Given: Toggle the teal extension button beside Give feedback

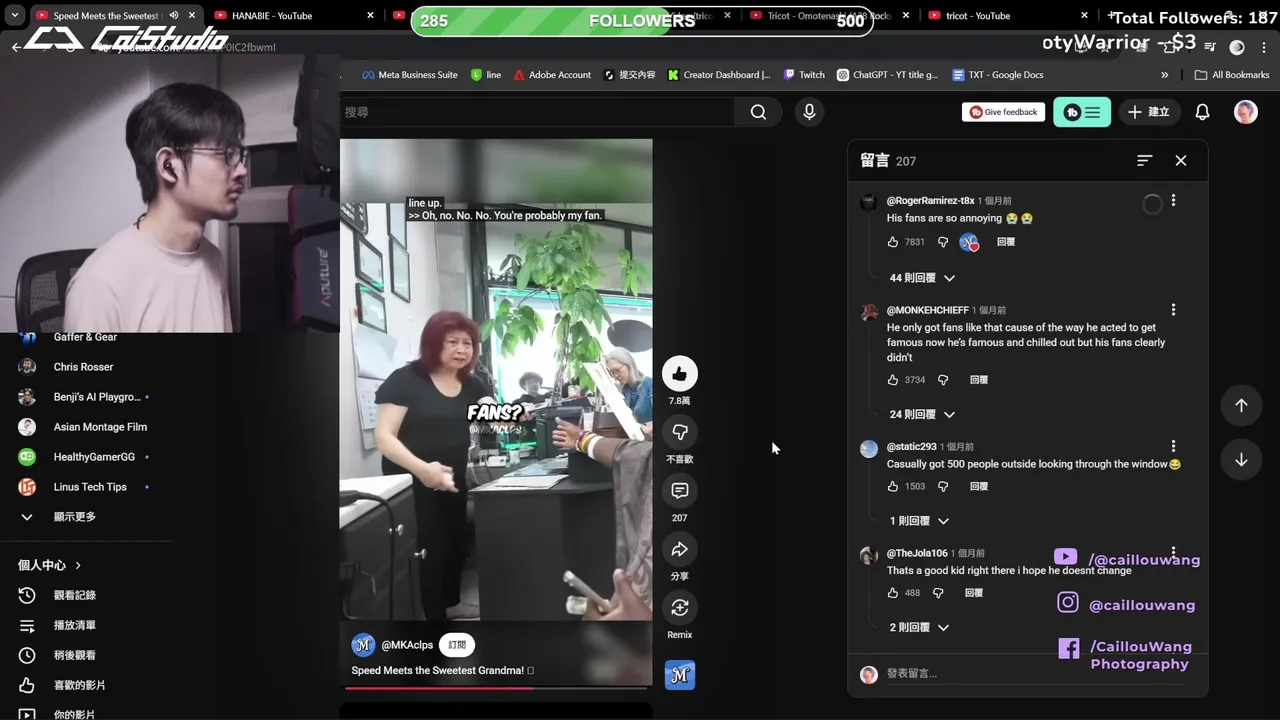Looking at the screenshot, I should [1082, 112].
